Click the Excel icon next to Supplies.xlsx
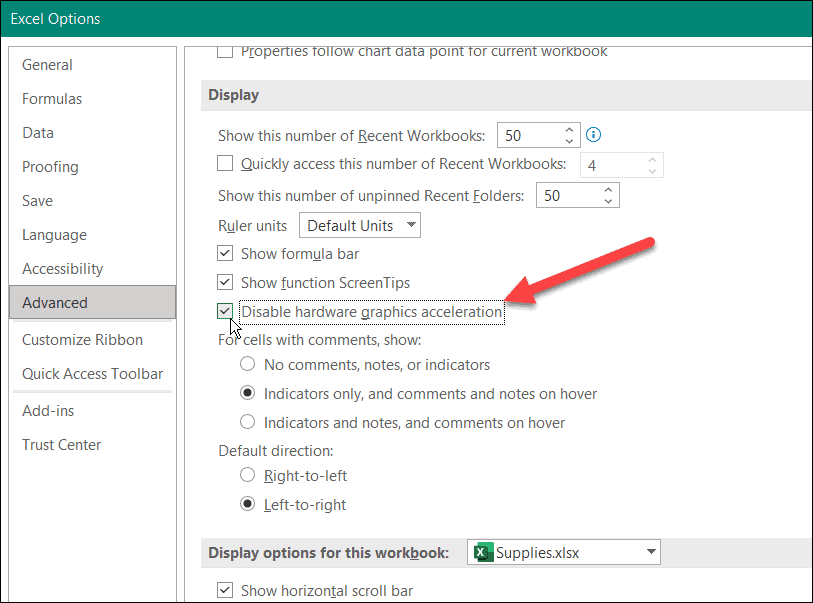 [x=483, y=552]
